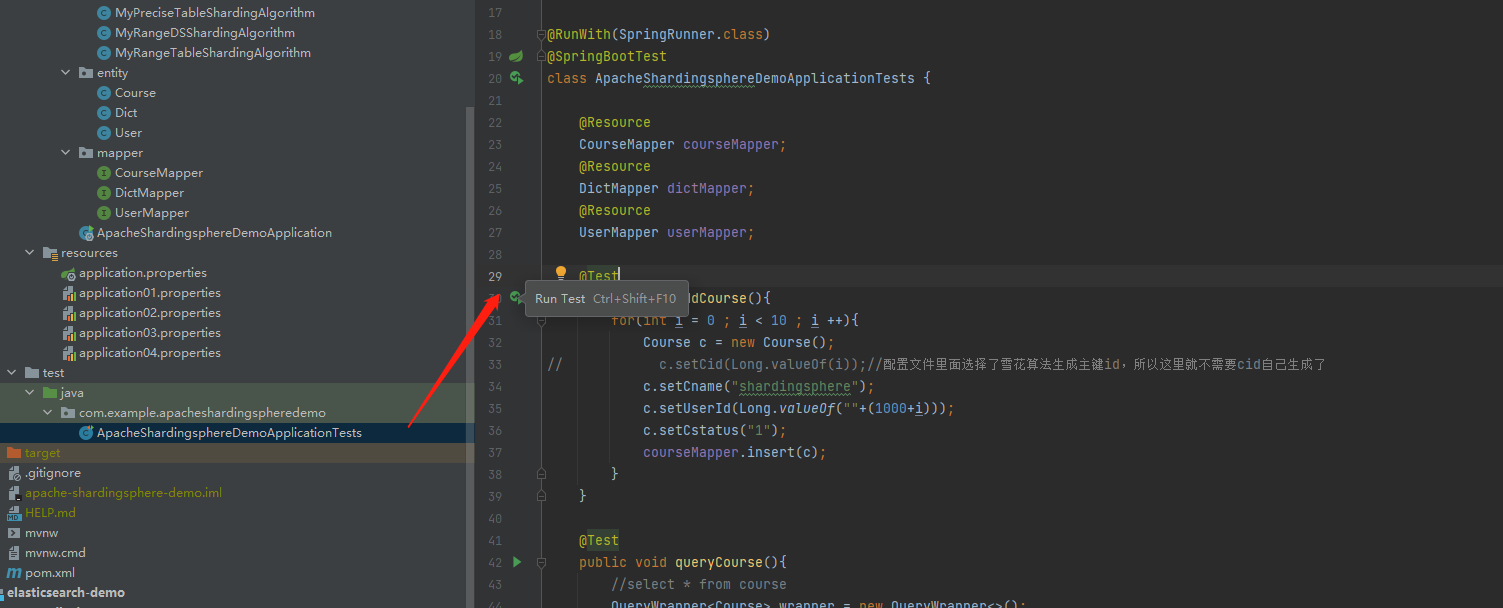Click the dictMapper field declaration
This screenshot has width=1503, height=608.
tap(667, 188)
